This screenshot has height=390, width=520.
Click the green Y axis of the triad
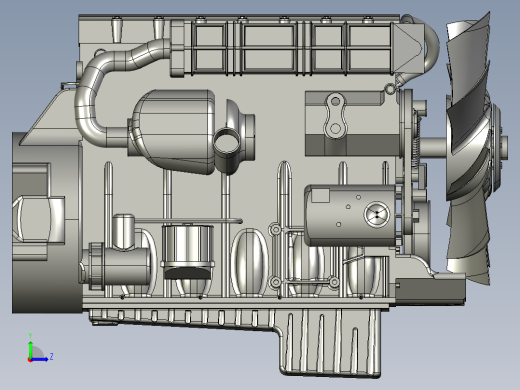[x=30, y=349]
